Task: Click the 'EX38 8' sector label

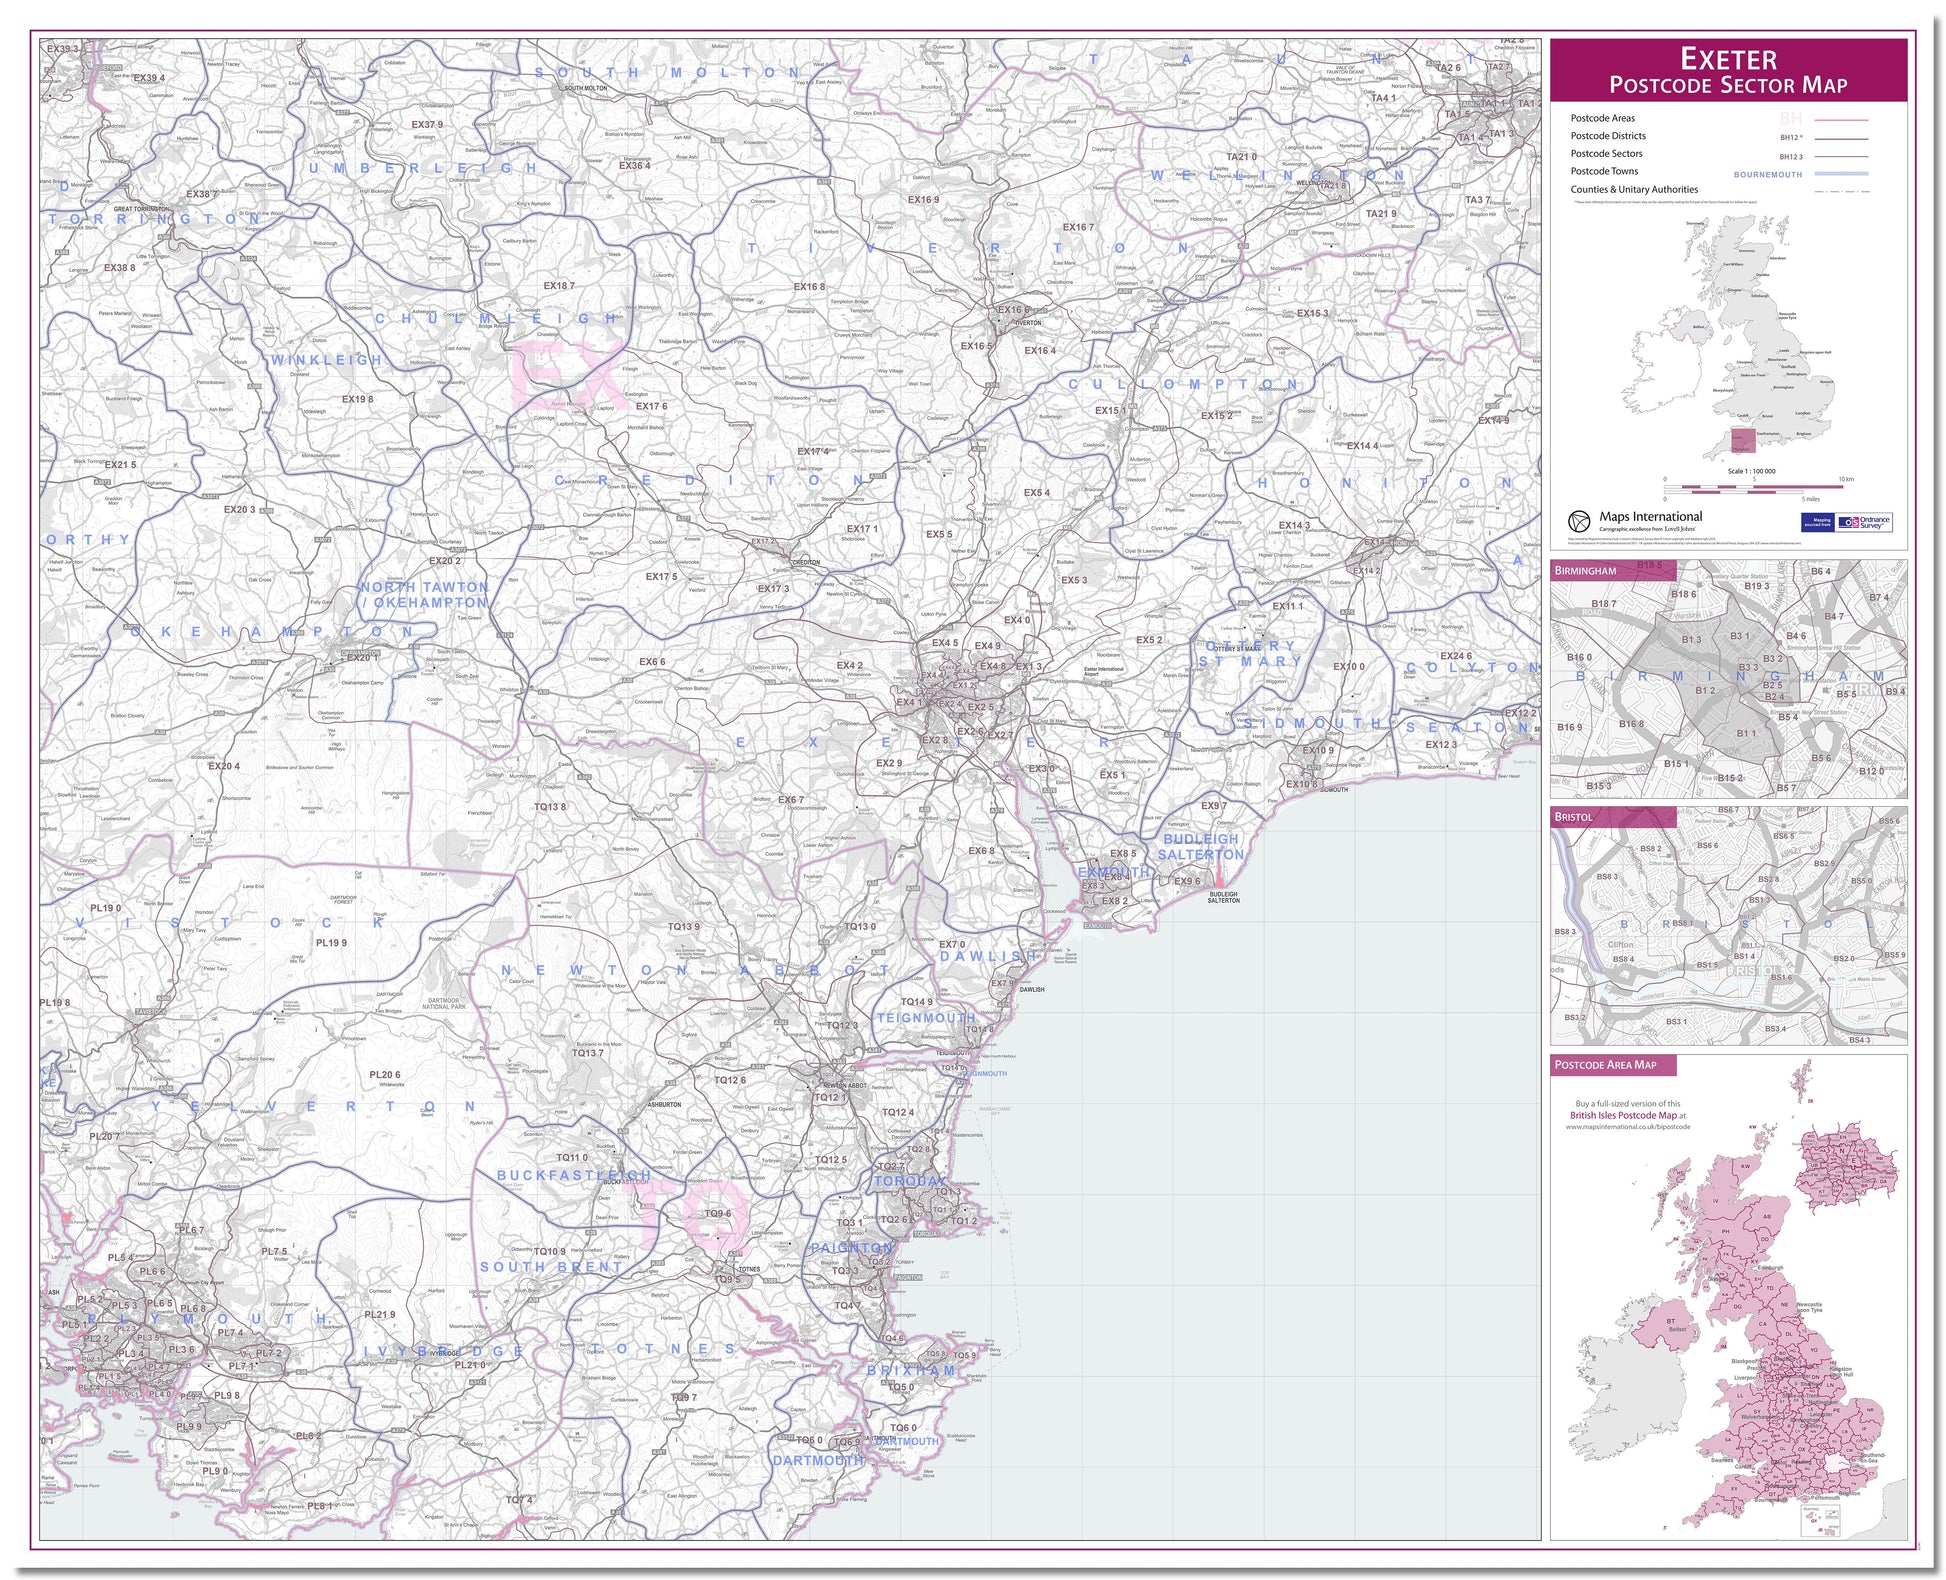Action: click(119, 268)
